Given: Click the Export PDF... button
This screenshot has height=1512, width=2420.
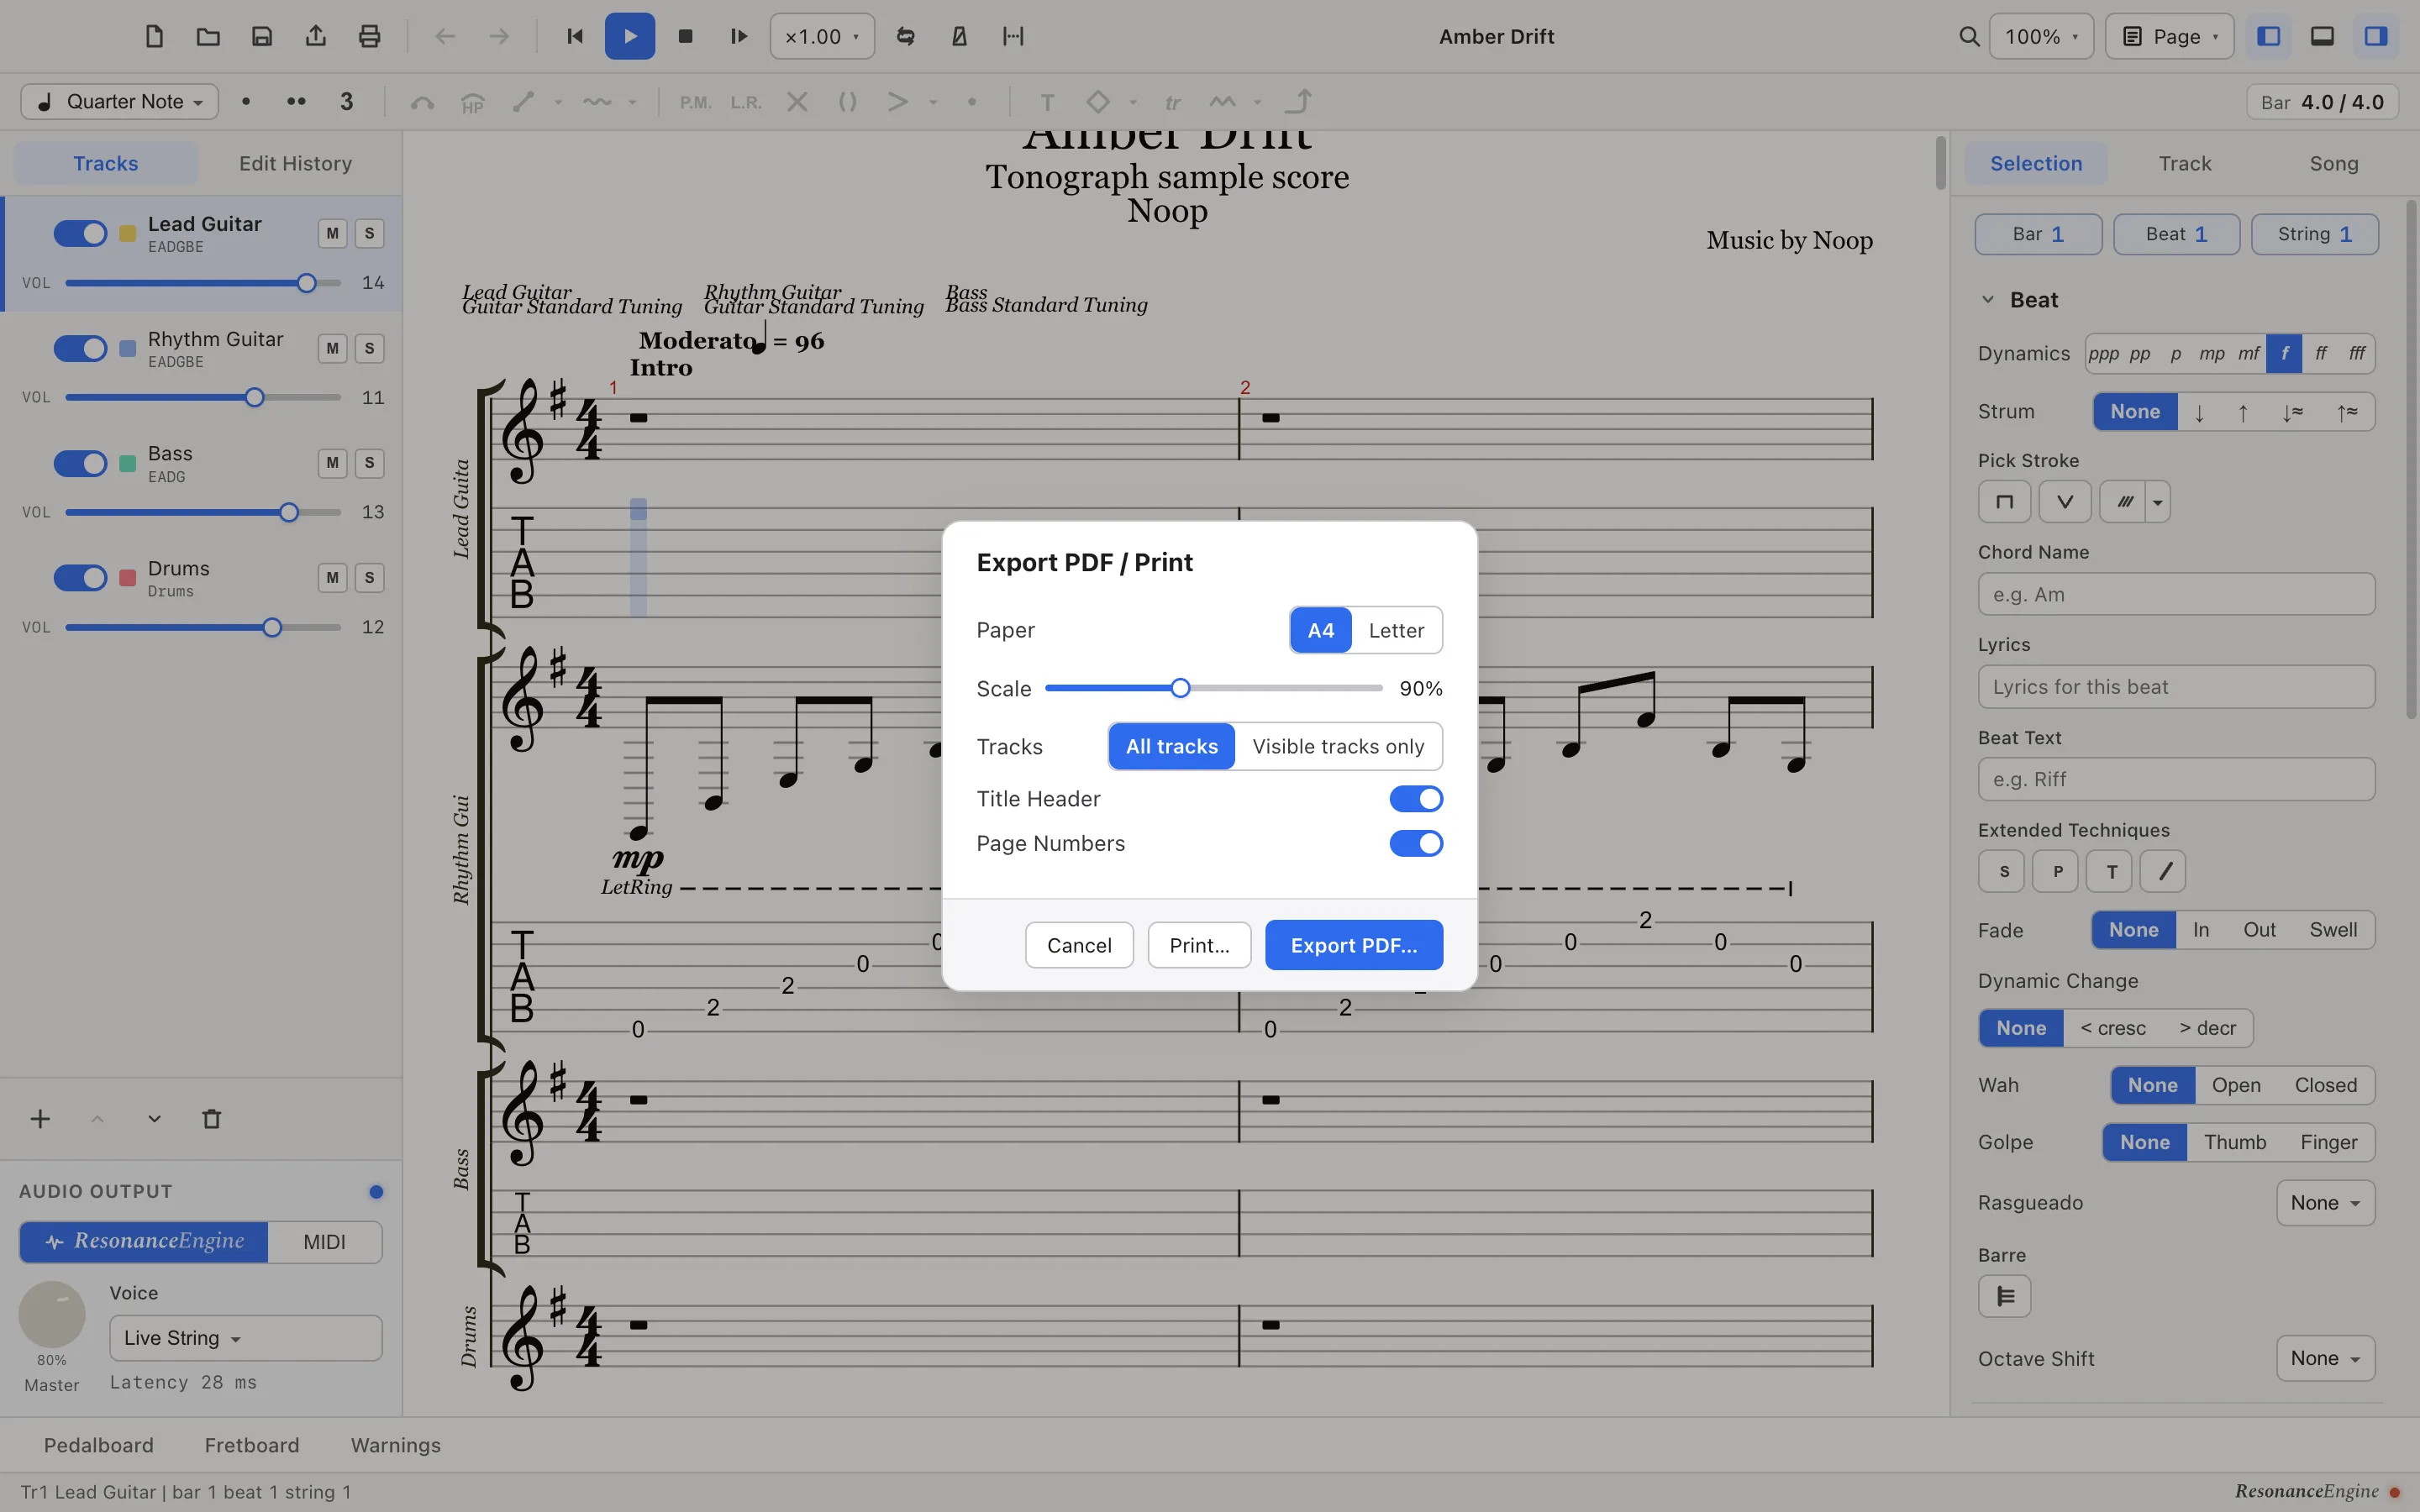Looking at the screenshot, I should pos(1354,945).
